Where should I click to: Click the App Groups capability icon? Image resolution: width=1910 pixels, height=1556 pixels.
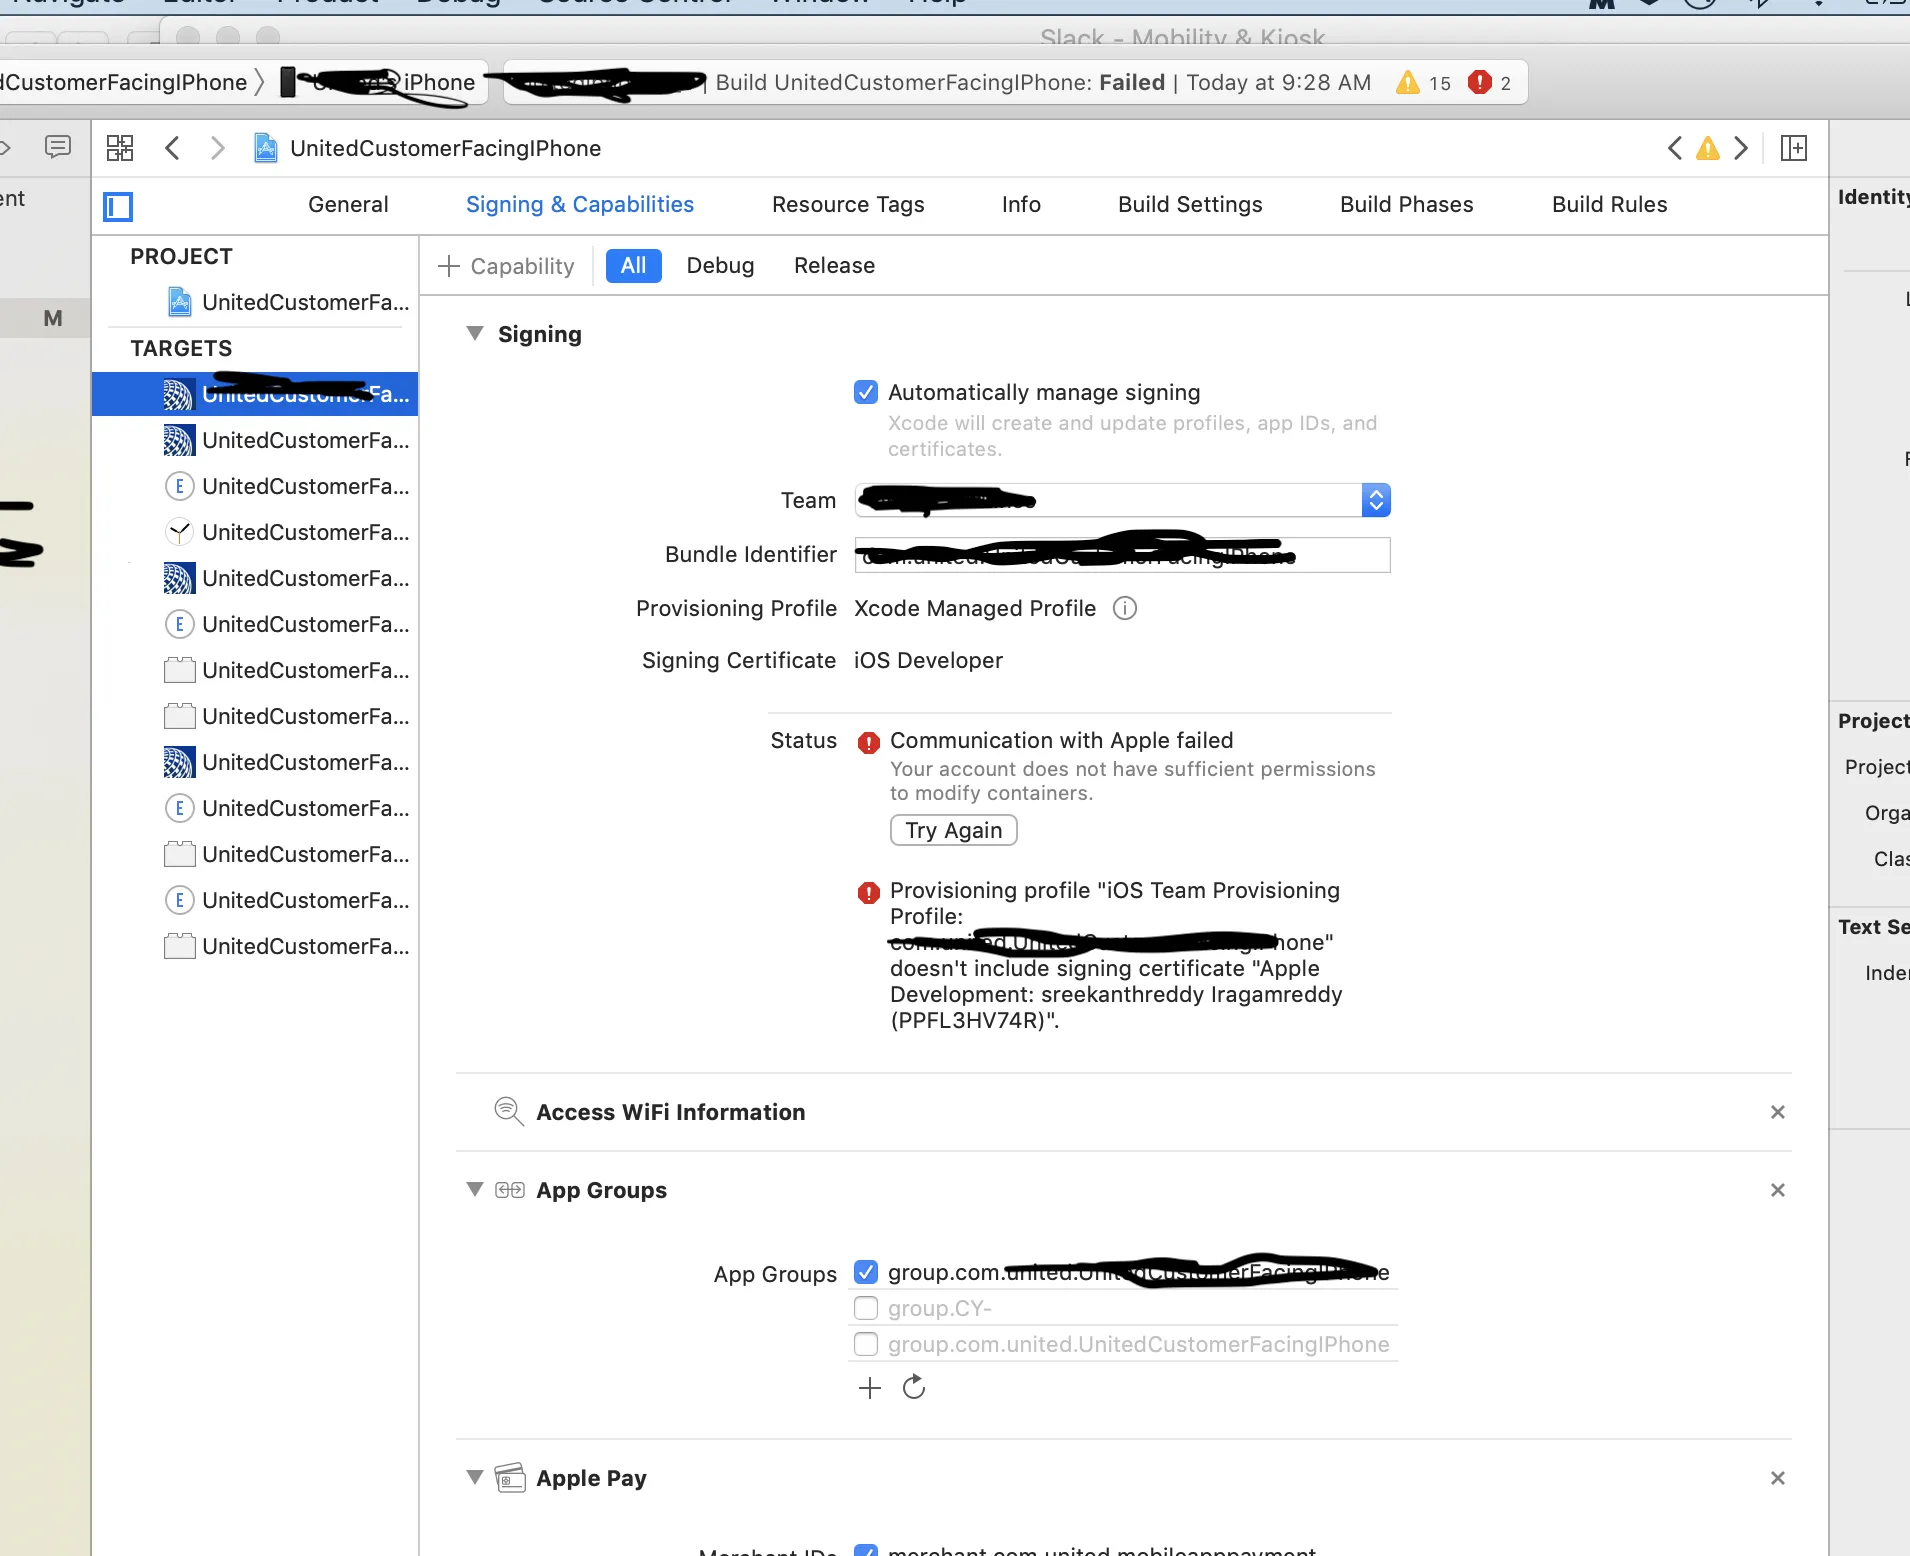[510, 1190]
